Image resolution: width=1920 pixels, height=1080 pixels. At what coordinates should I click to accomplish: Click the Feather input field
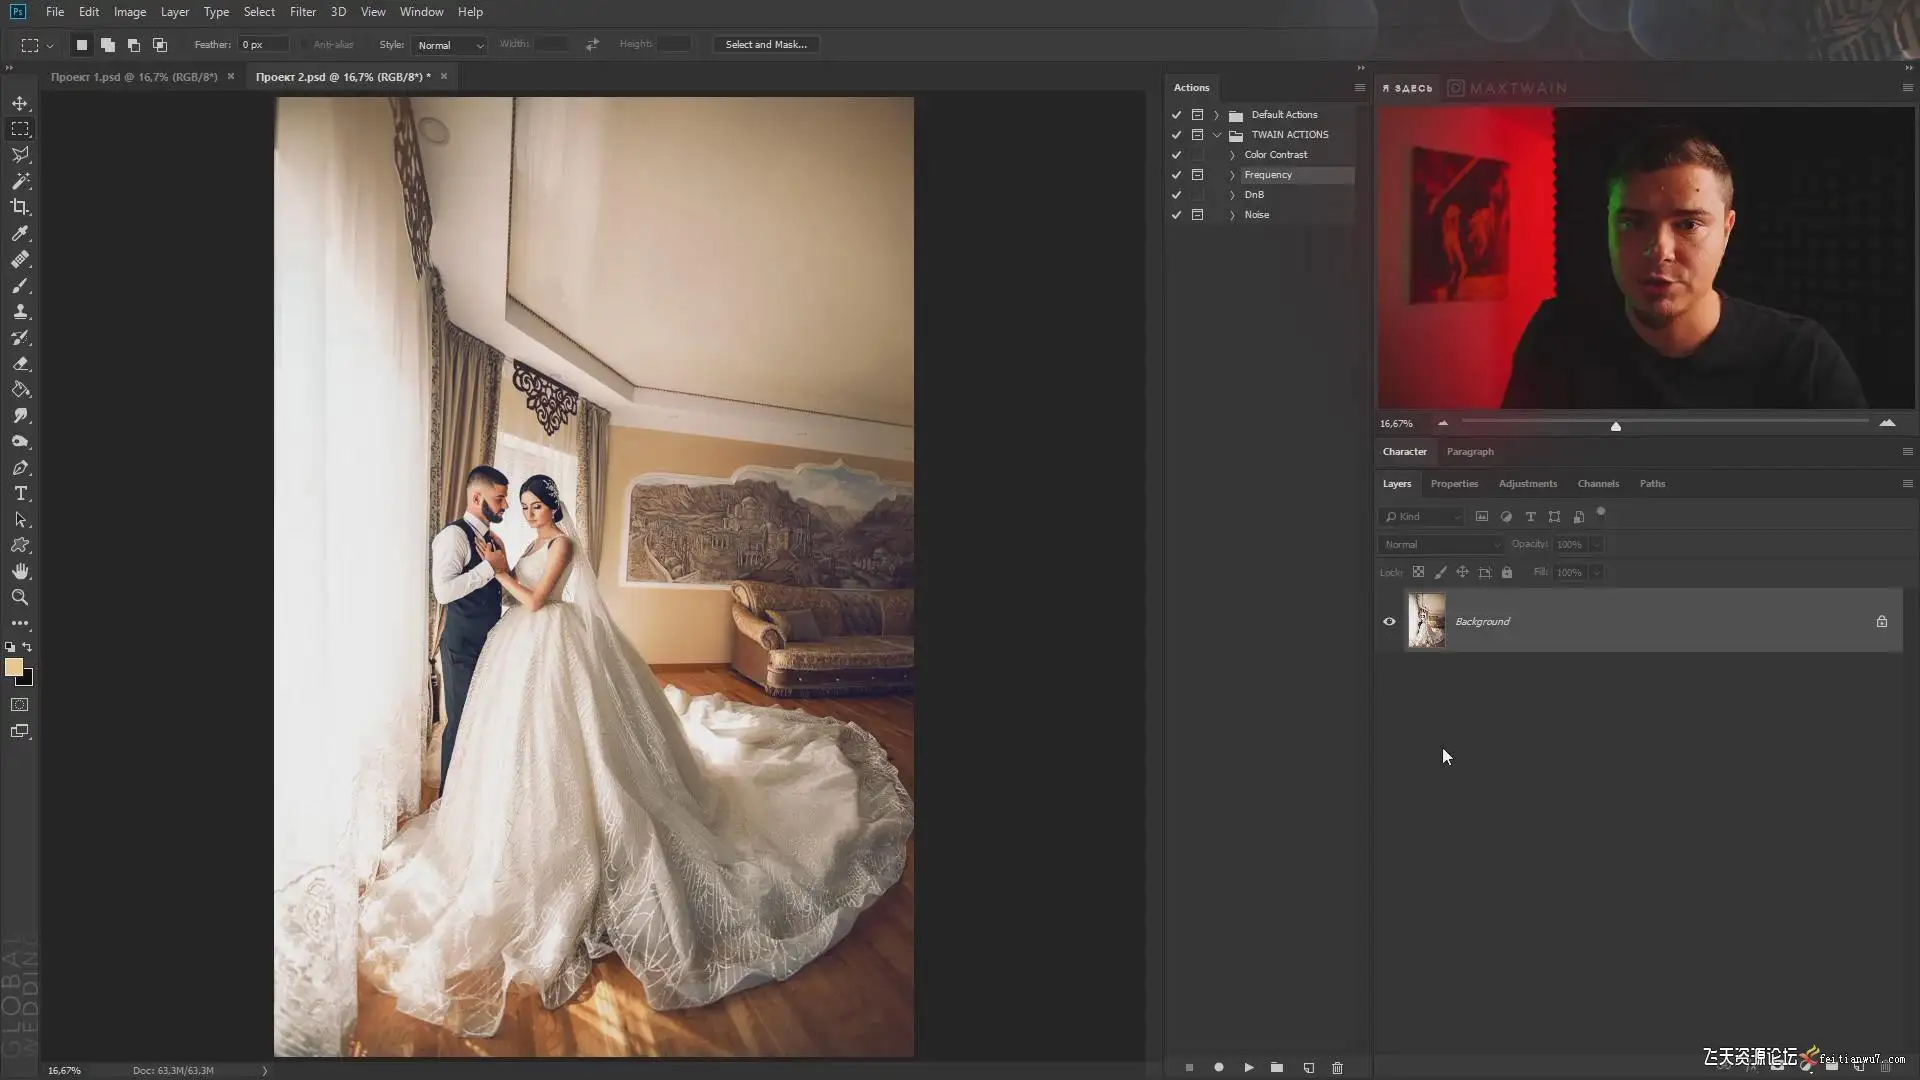pos(263,45)
